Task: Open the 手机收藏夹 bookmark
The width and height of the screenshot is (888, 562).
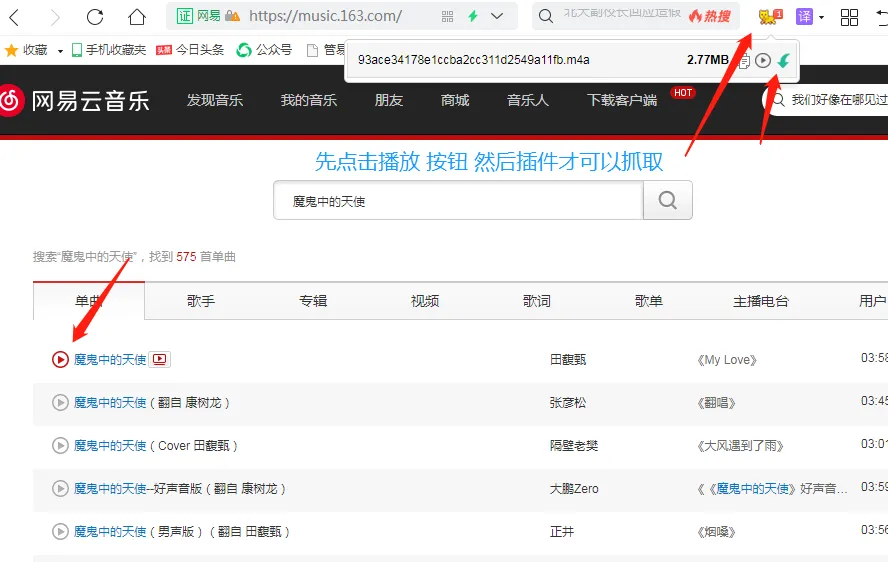Action: pyautogui.click(x=109, y=50)
